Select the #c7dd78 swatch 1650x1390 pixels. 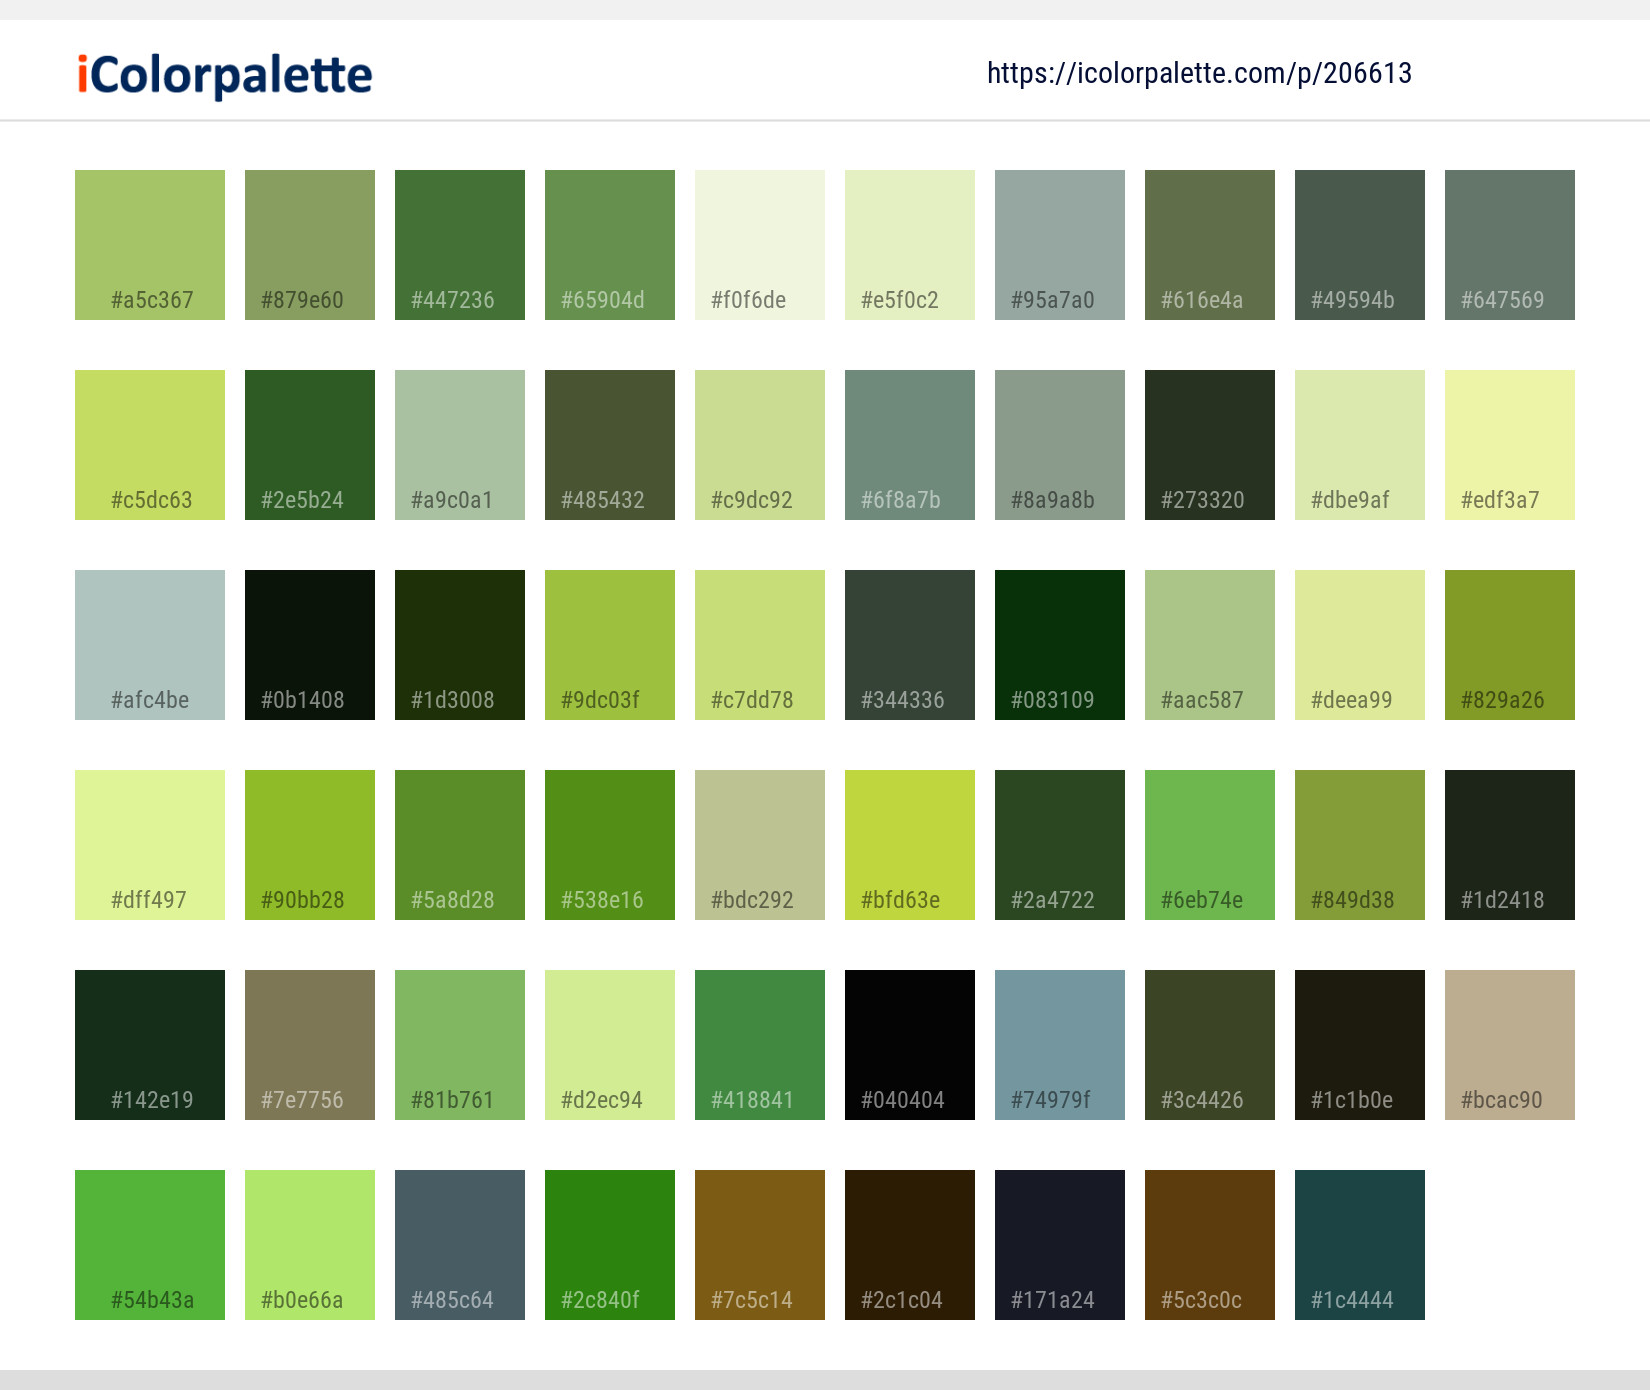pos(760,645)
